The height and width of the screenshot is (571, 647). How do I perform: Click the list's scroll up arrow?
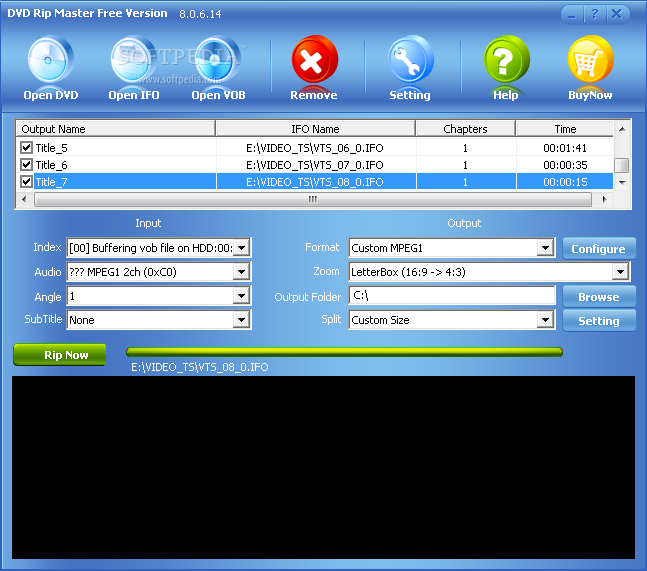(x=622, y=129)
